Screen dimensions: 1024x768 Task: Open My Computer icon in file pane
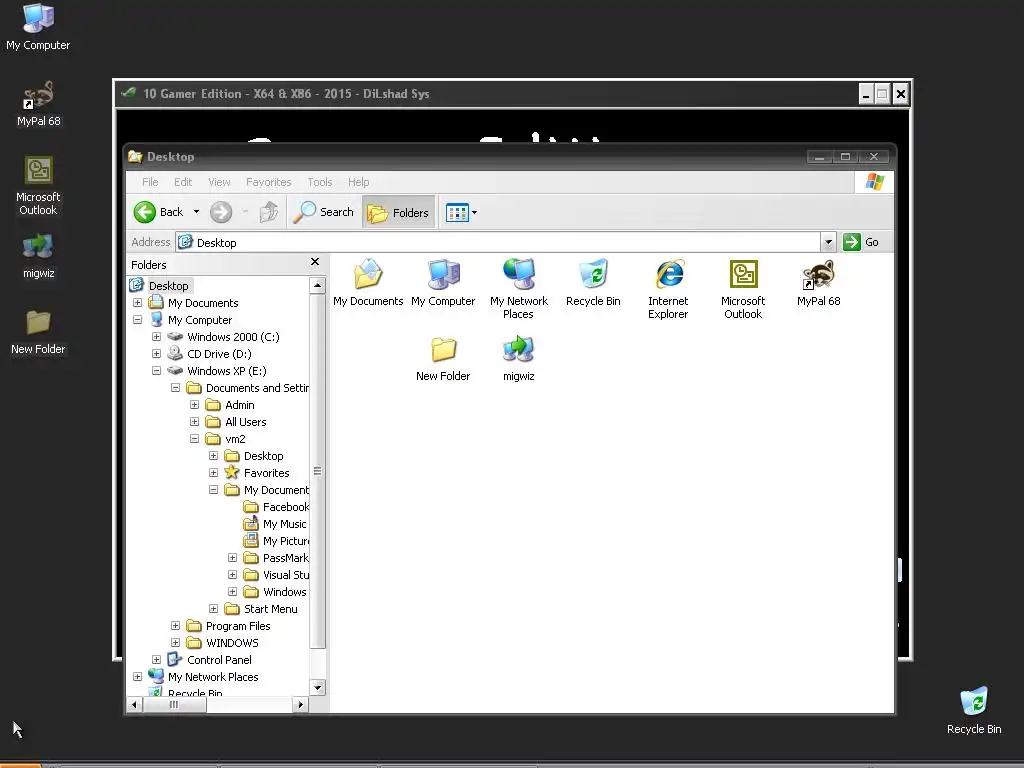(x=443, y=283)
